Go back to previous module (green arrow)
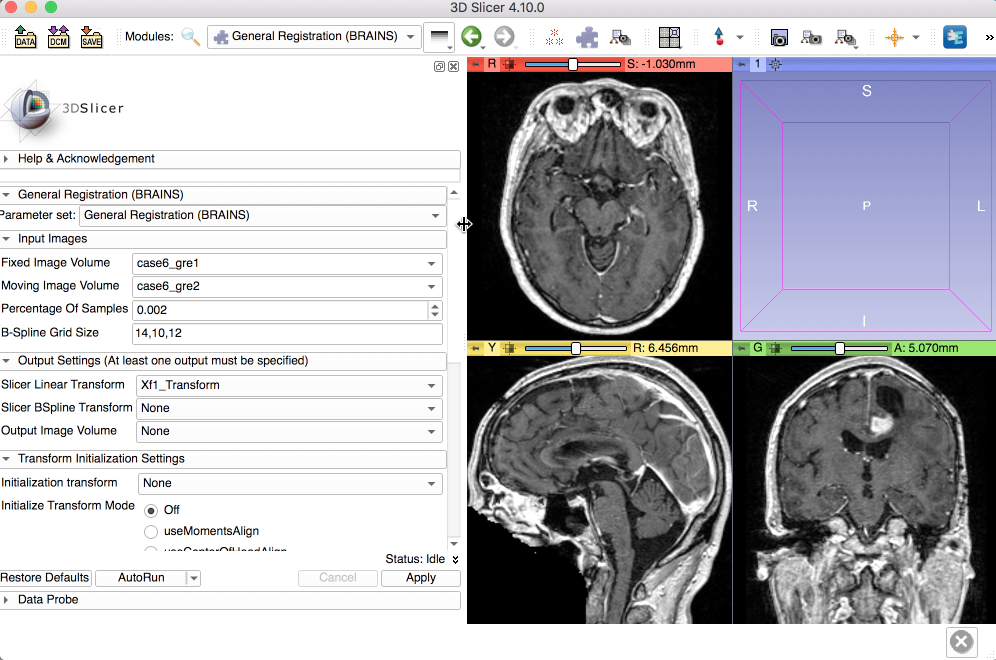The height and width of the screenshot is (660, 996). tap(471, 38)
